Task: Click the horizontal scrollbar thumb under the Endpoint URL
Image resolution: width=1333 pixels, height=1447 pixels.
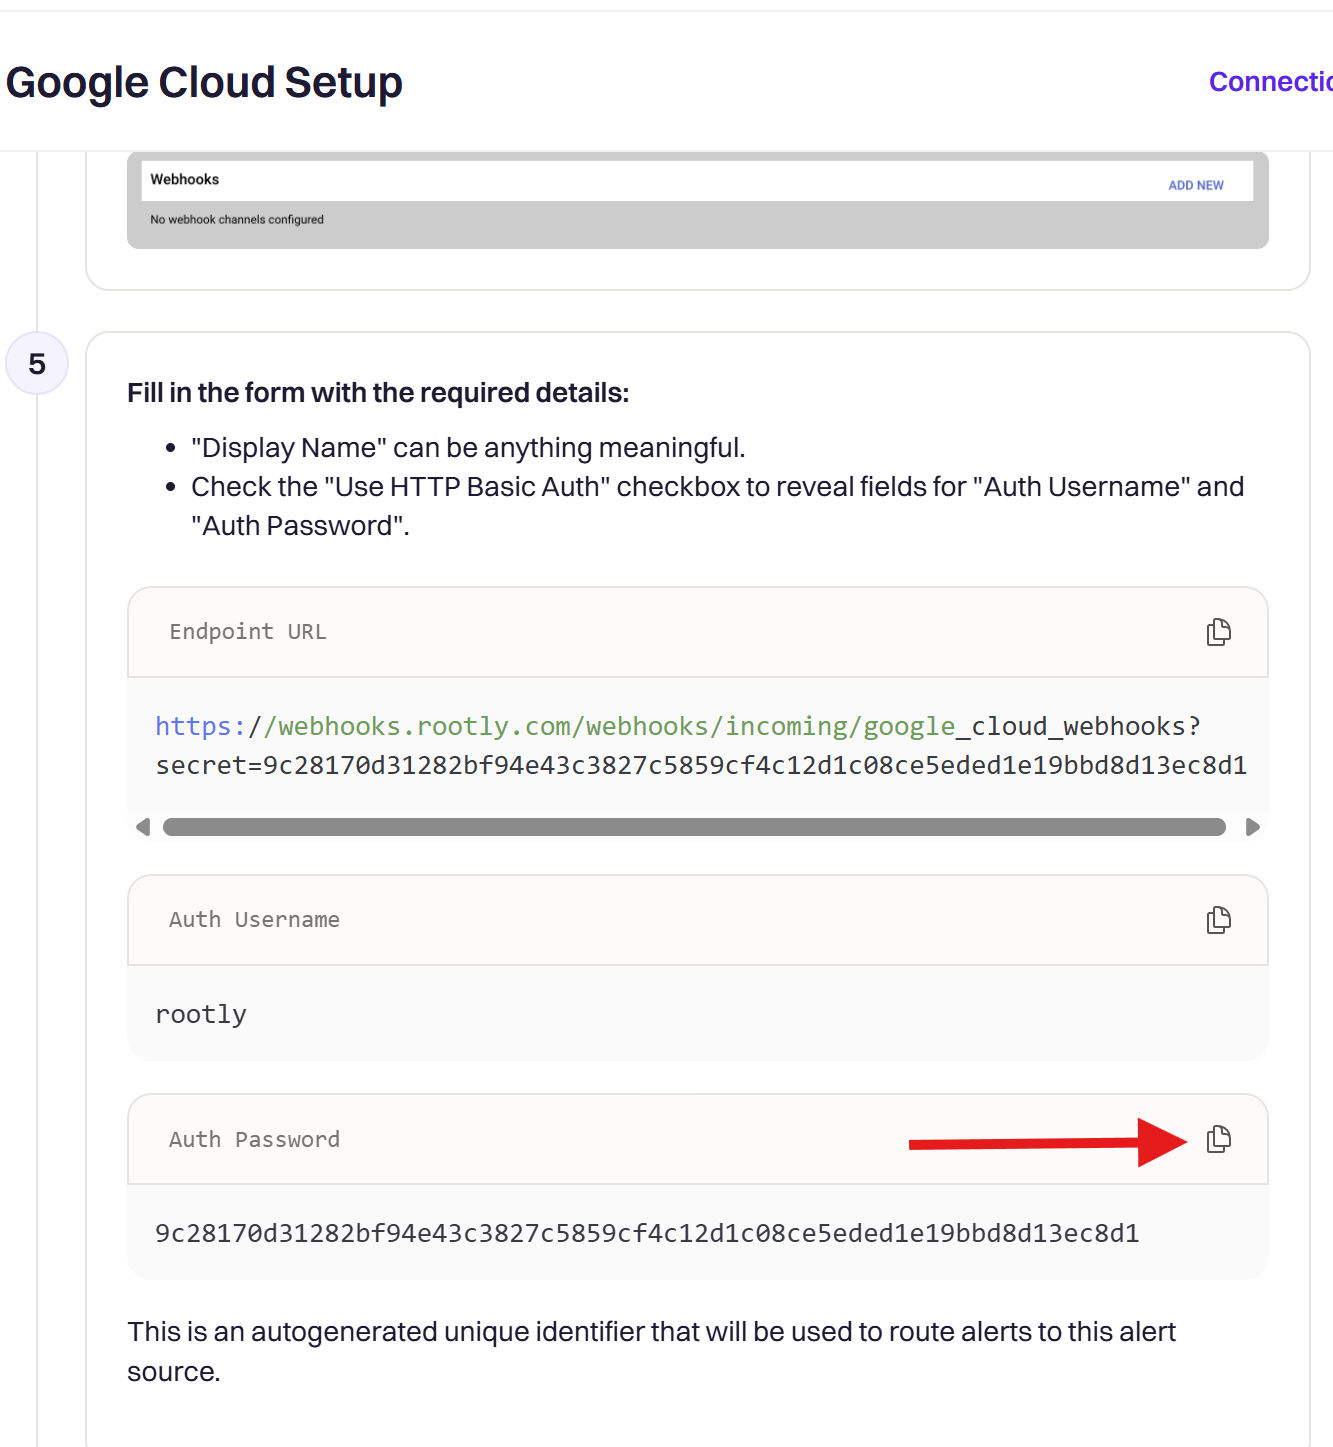Action: tap(694, 827)
